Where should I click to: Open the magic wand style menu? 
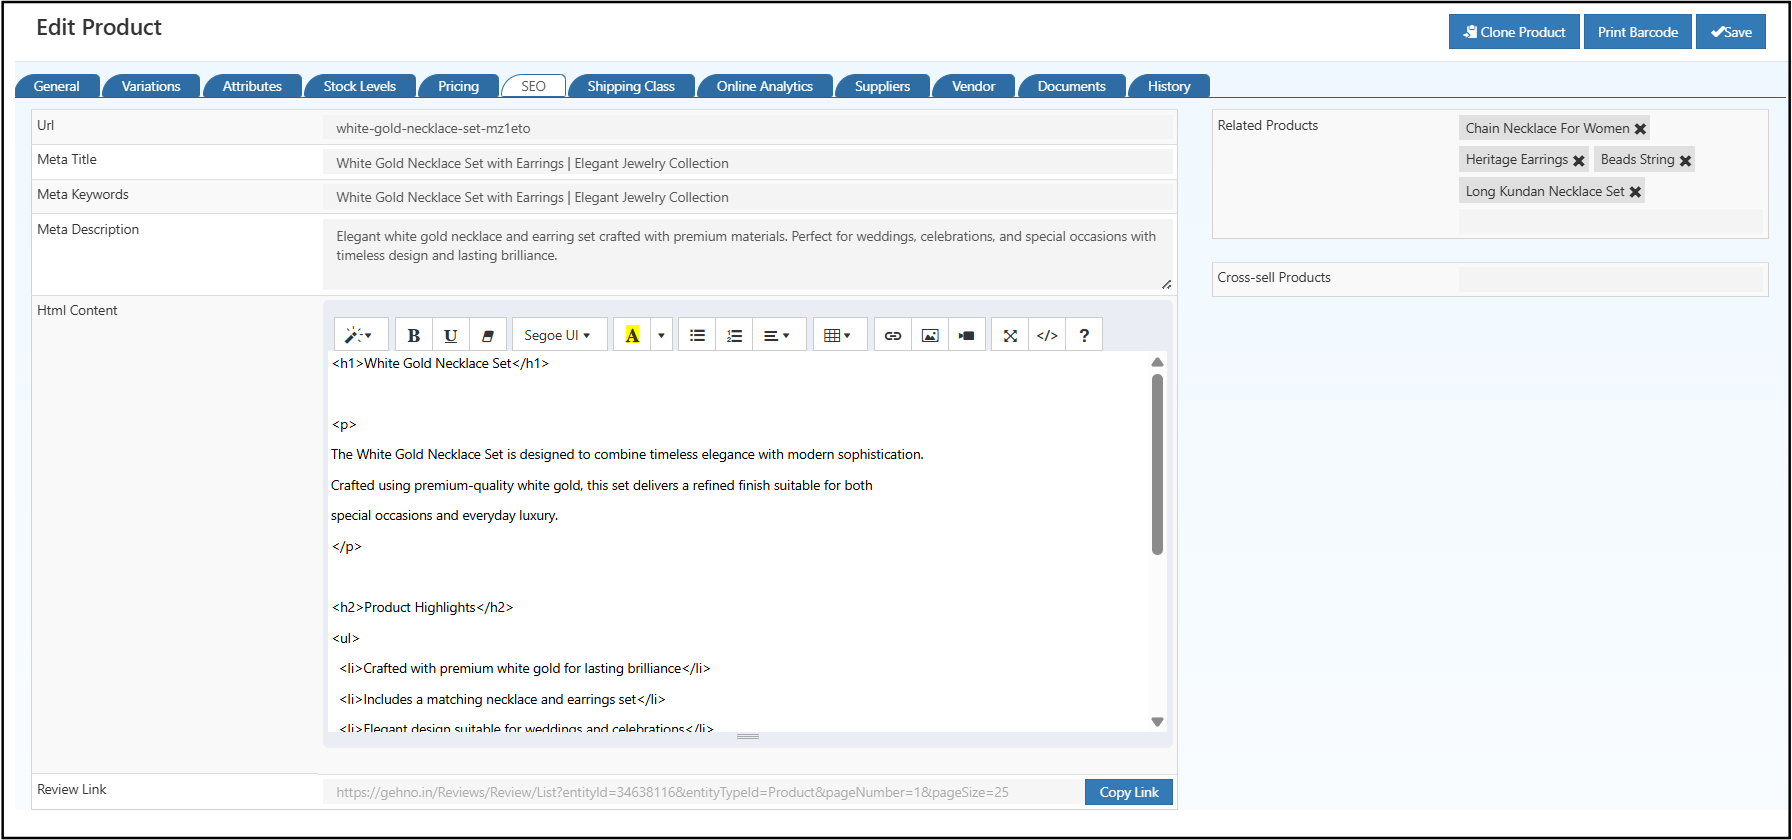[360, 335]
